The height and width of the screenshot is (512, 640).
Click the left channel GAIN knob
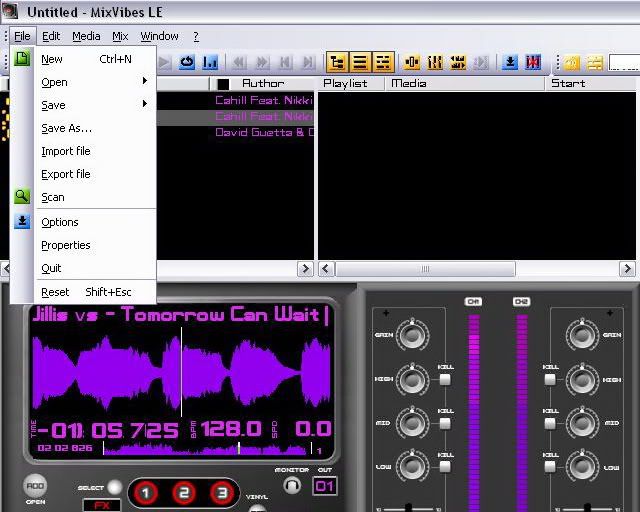(412, 334)
